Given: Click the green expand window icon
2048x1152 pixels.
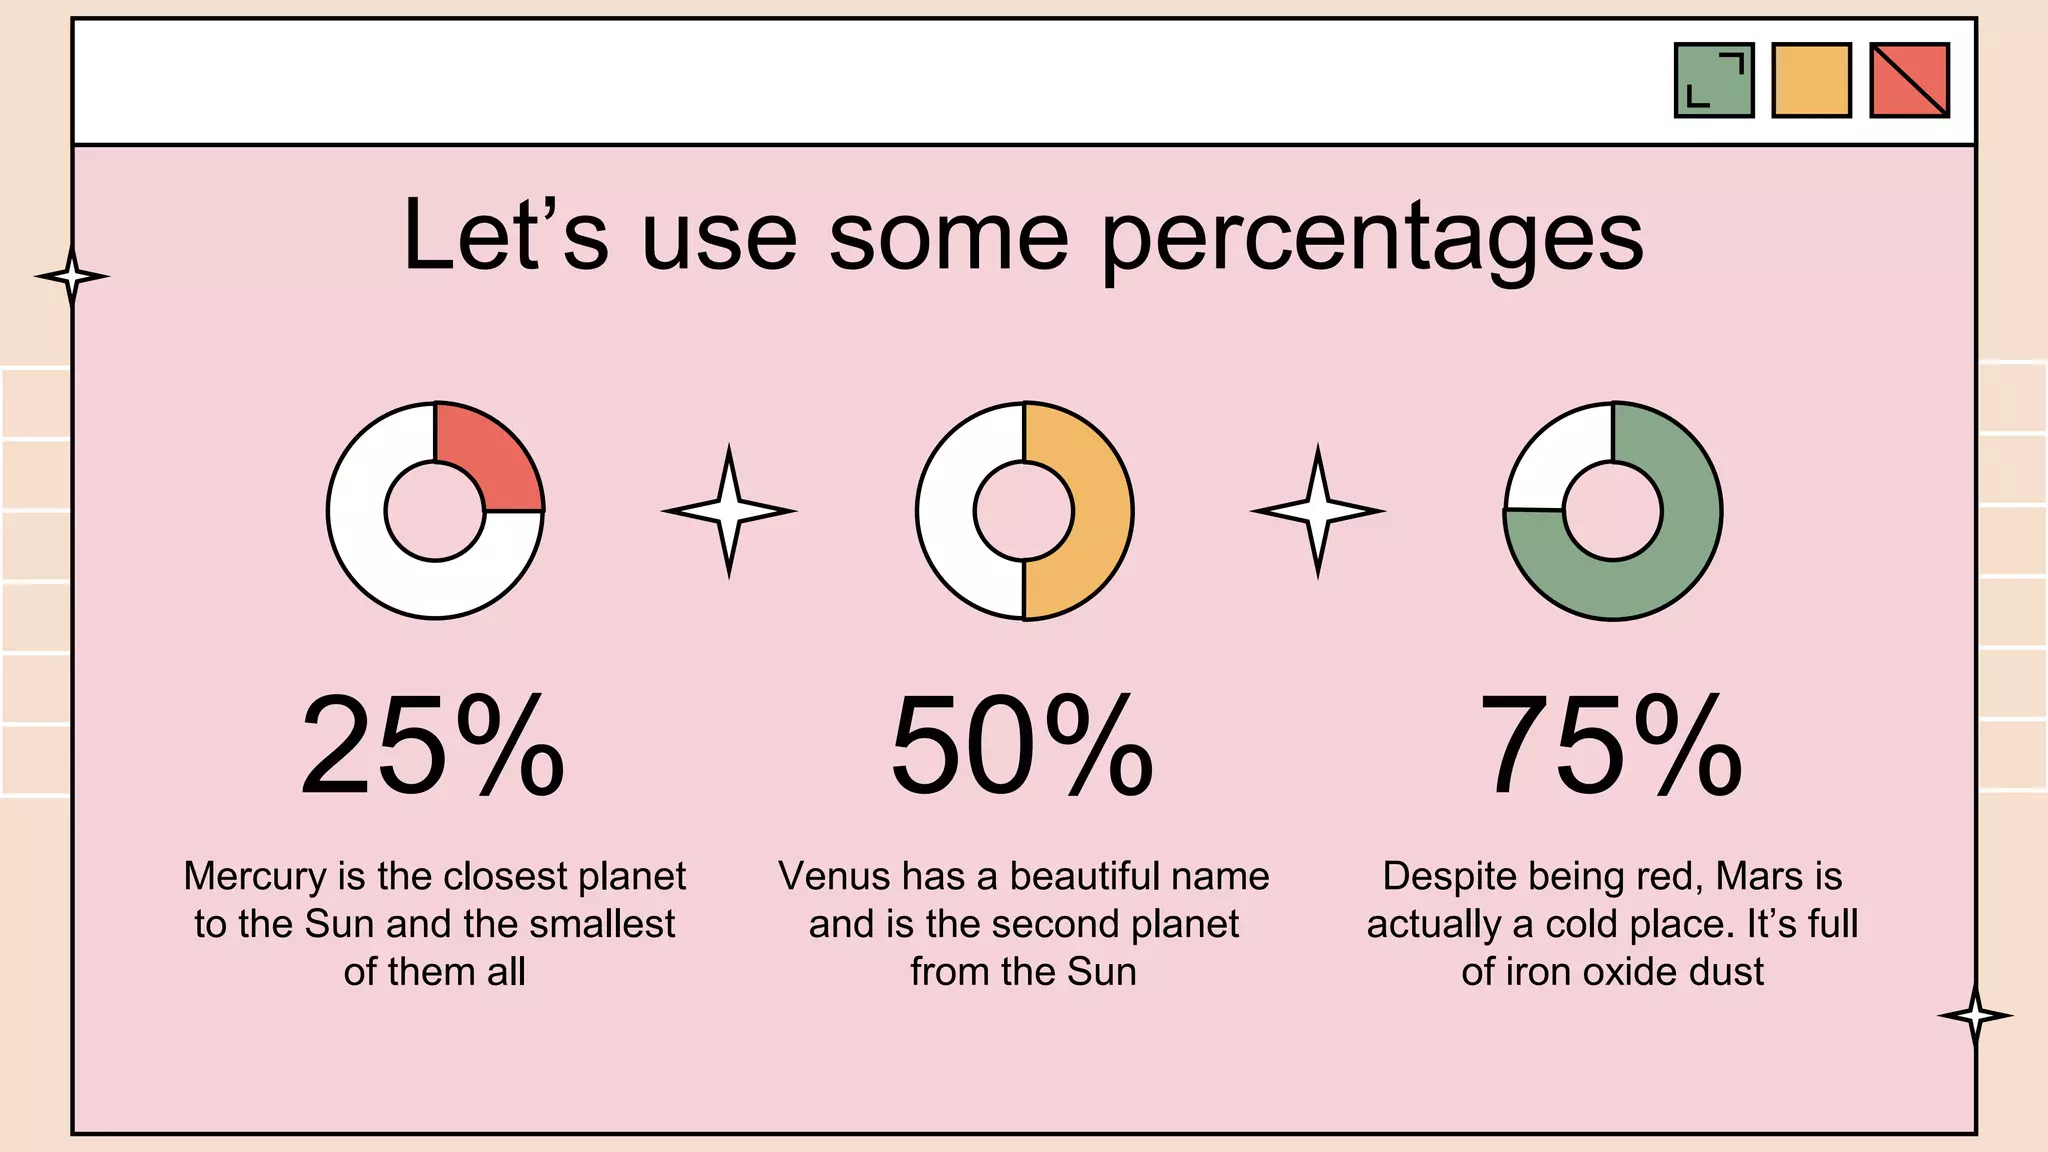Looking at the screenshot, I should [1714, 80].
